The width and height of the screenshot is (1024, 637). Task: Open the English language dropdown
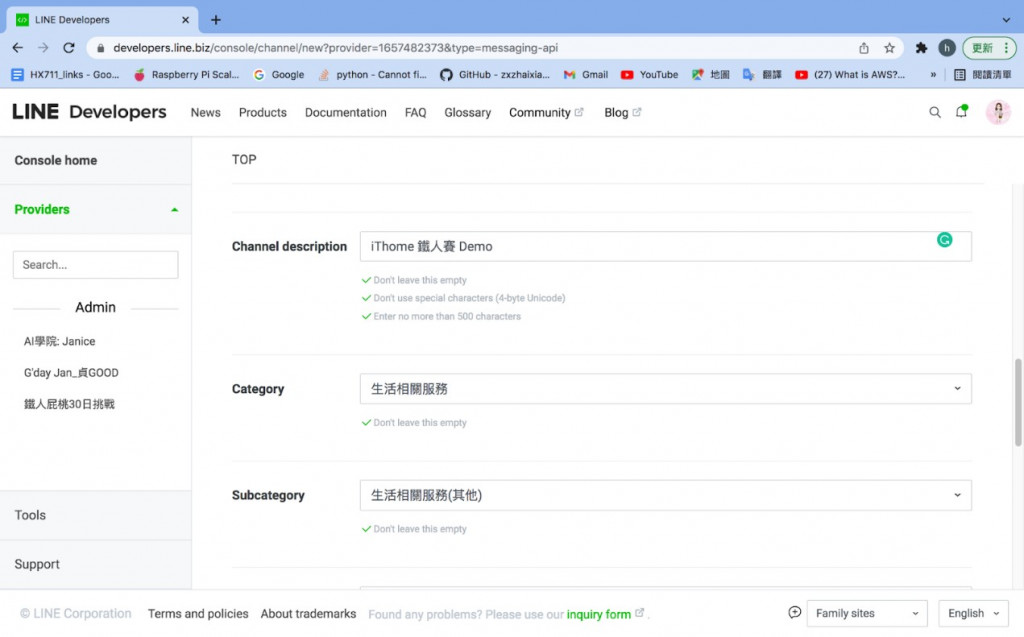click(973, 613)
